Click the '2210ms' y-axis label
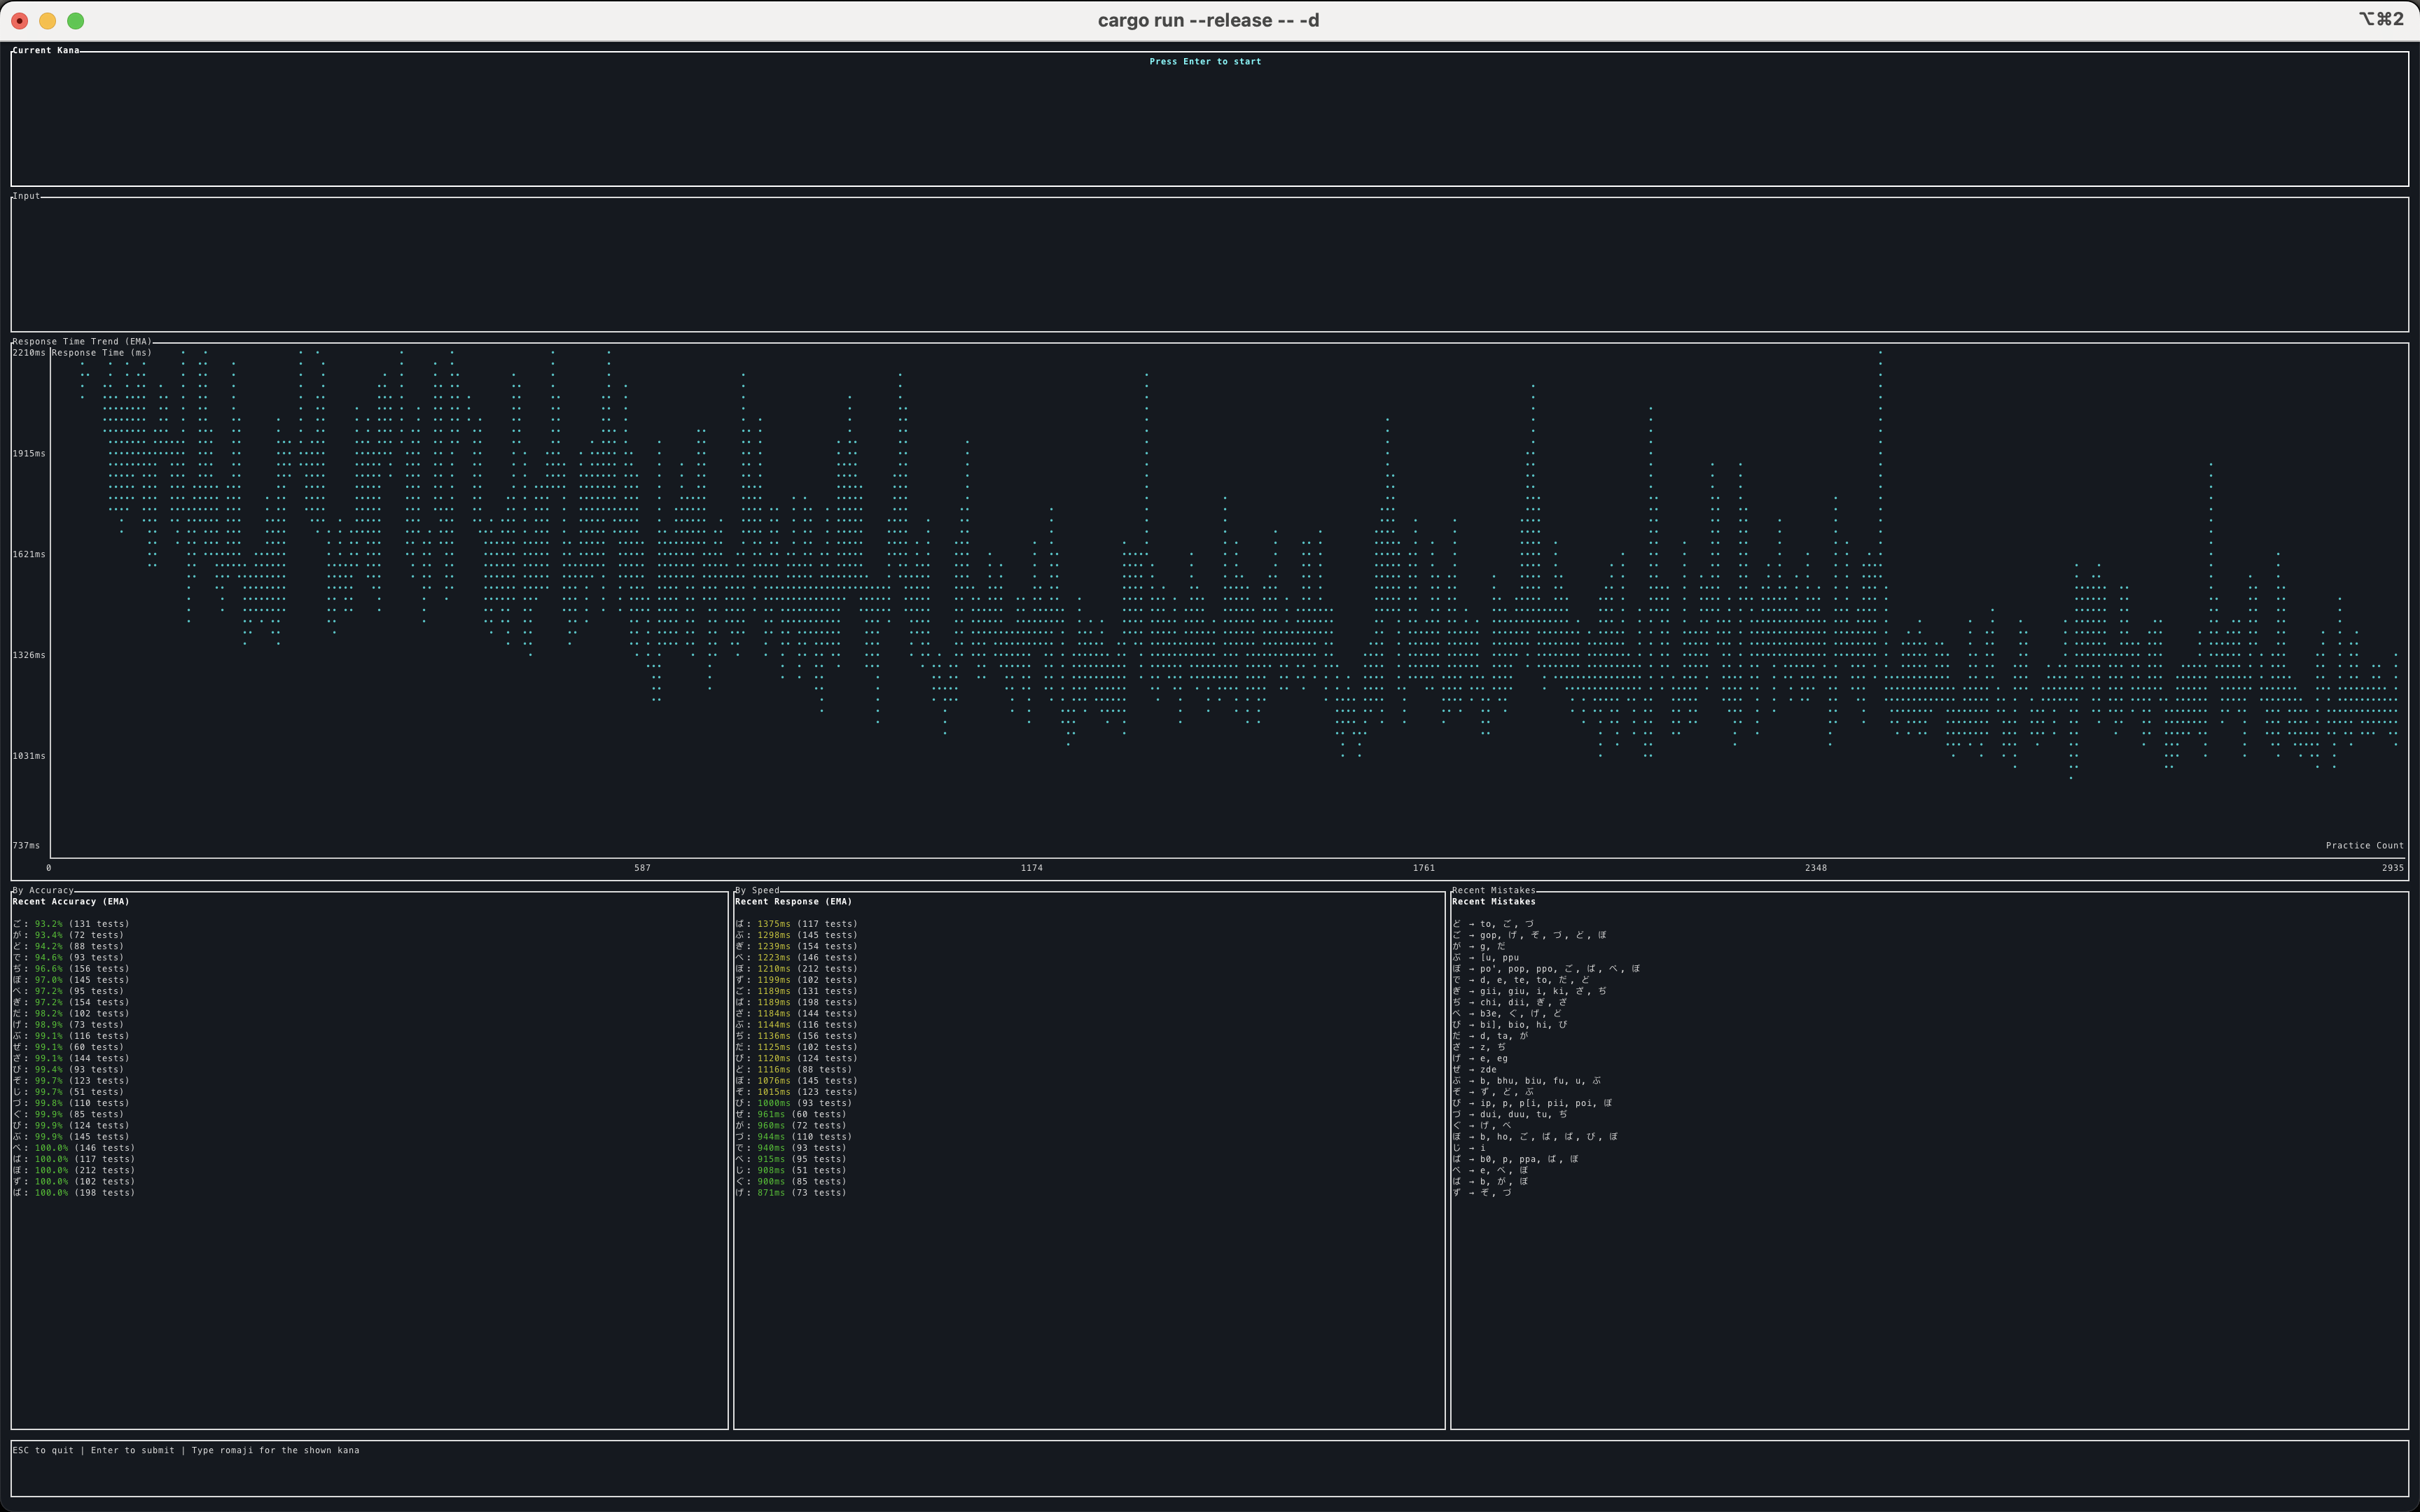 (29, 353)
